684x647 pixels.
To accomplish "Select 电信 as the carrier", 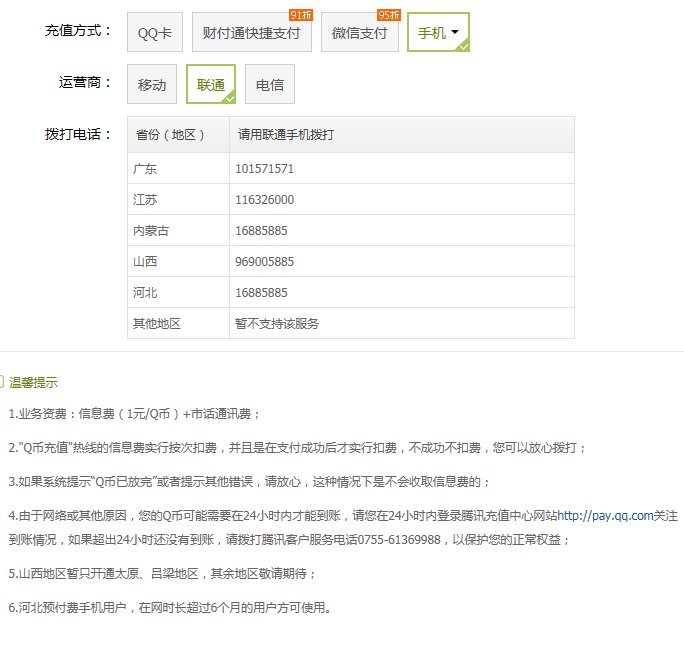I will 270,84.
